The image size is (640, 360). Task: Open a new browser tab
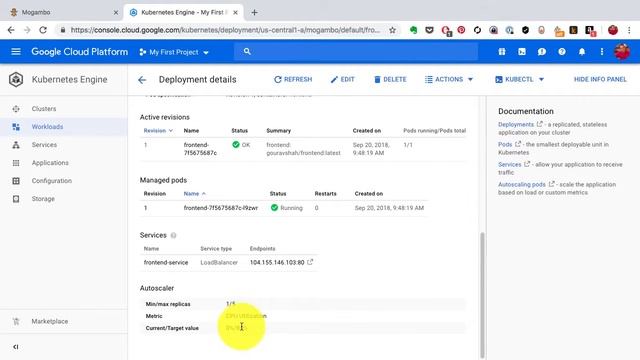254,13
